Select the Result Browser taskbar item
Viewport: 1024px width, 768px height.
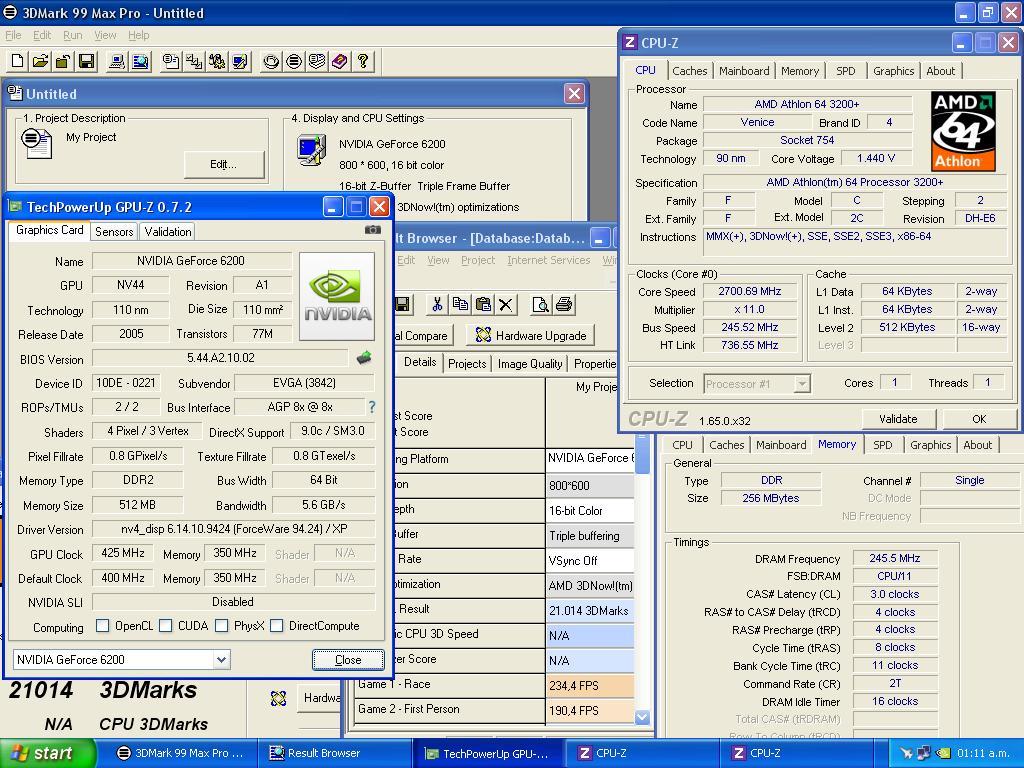(334, 753)
